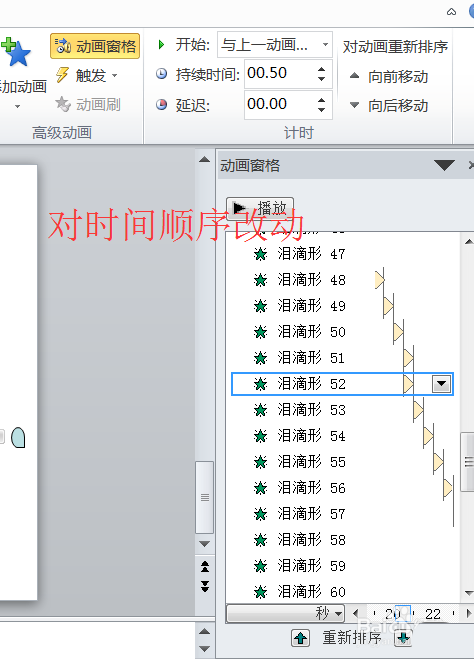The image size is (474, 659).
Task: Select animation item 泪滴形 50
Action: click(x=342, y=332)
